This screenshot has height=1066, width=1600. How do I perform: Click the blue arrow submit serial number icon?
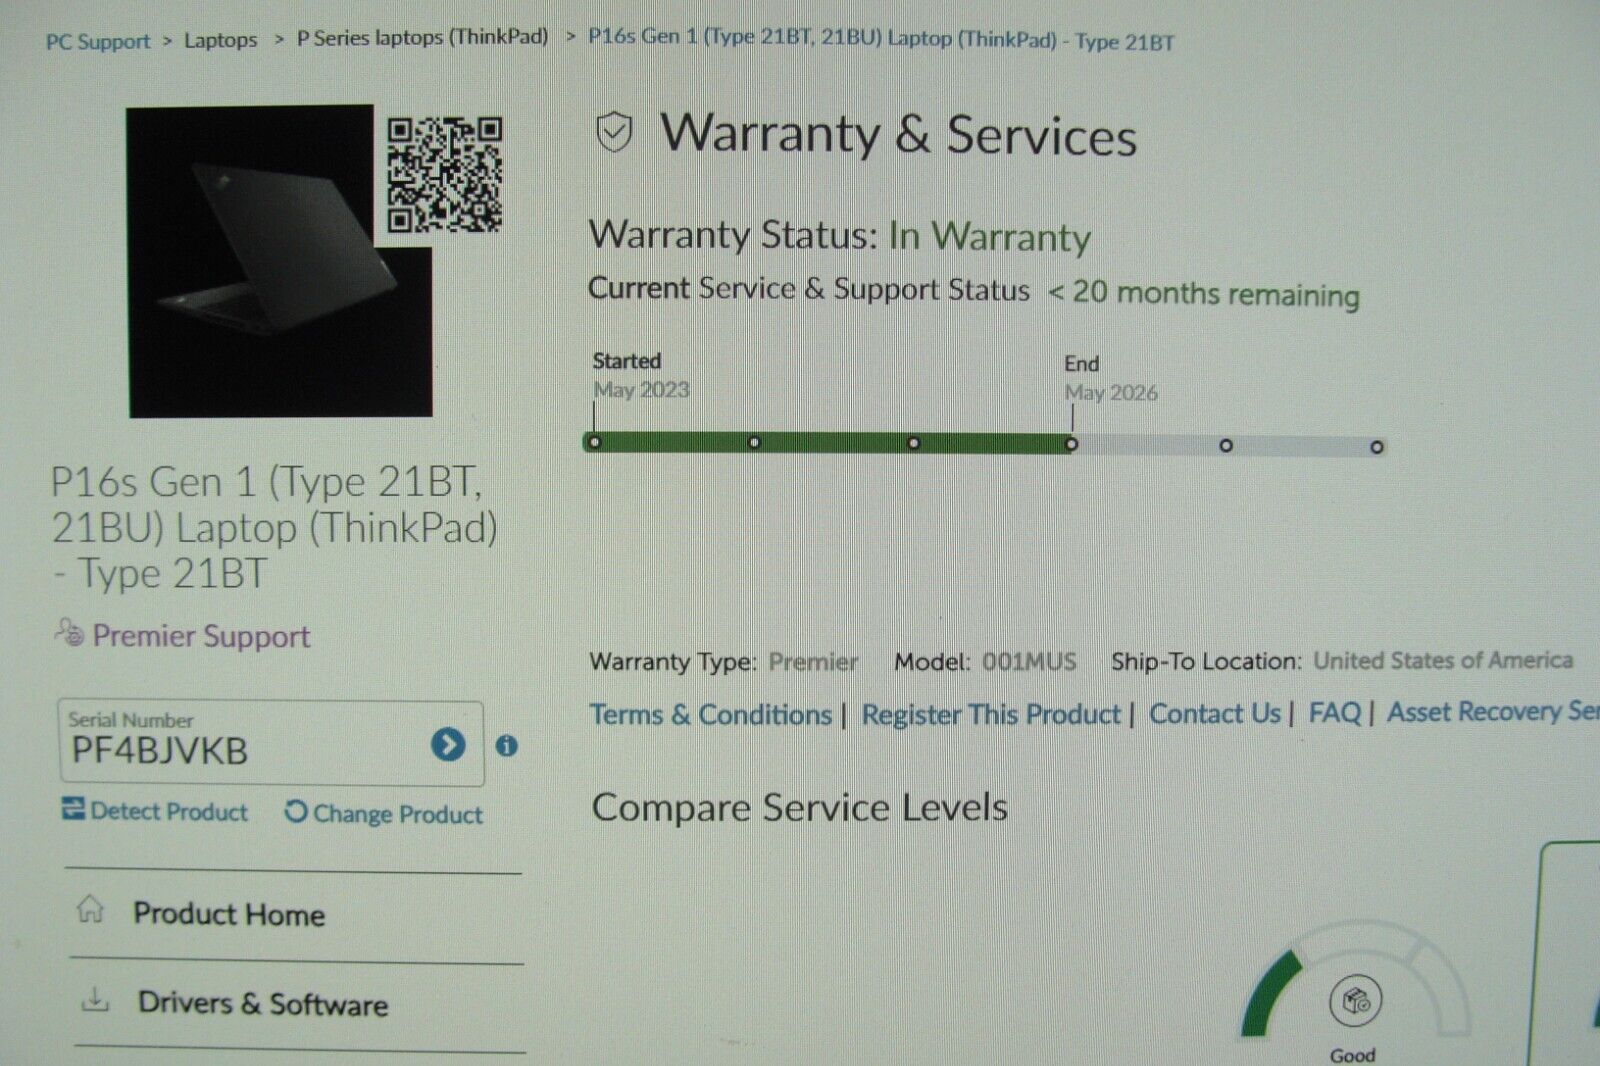click(448, 744)
